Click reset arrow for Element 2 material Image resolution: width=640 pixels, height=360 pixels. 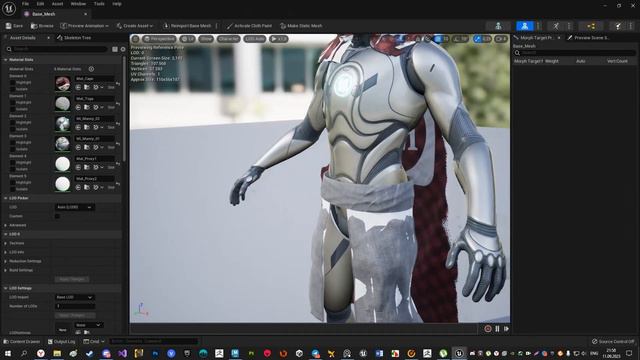coord(118,123)
